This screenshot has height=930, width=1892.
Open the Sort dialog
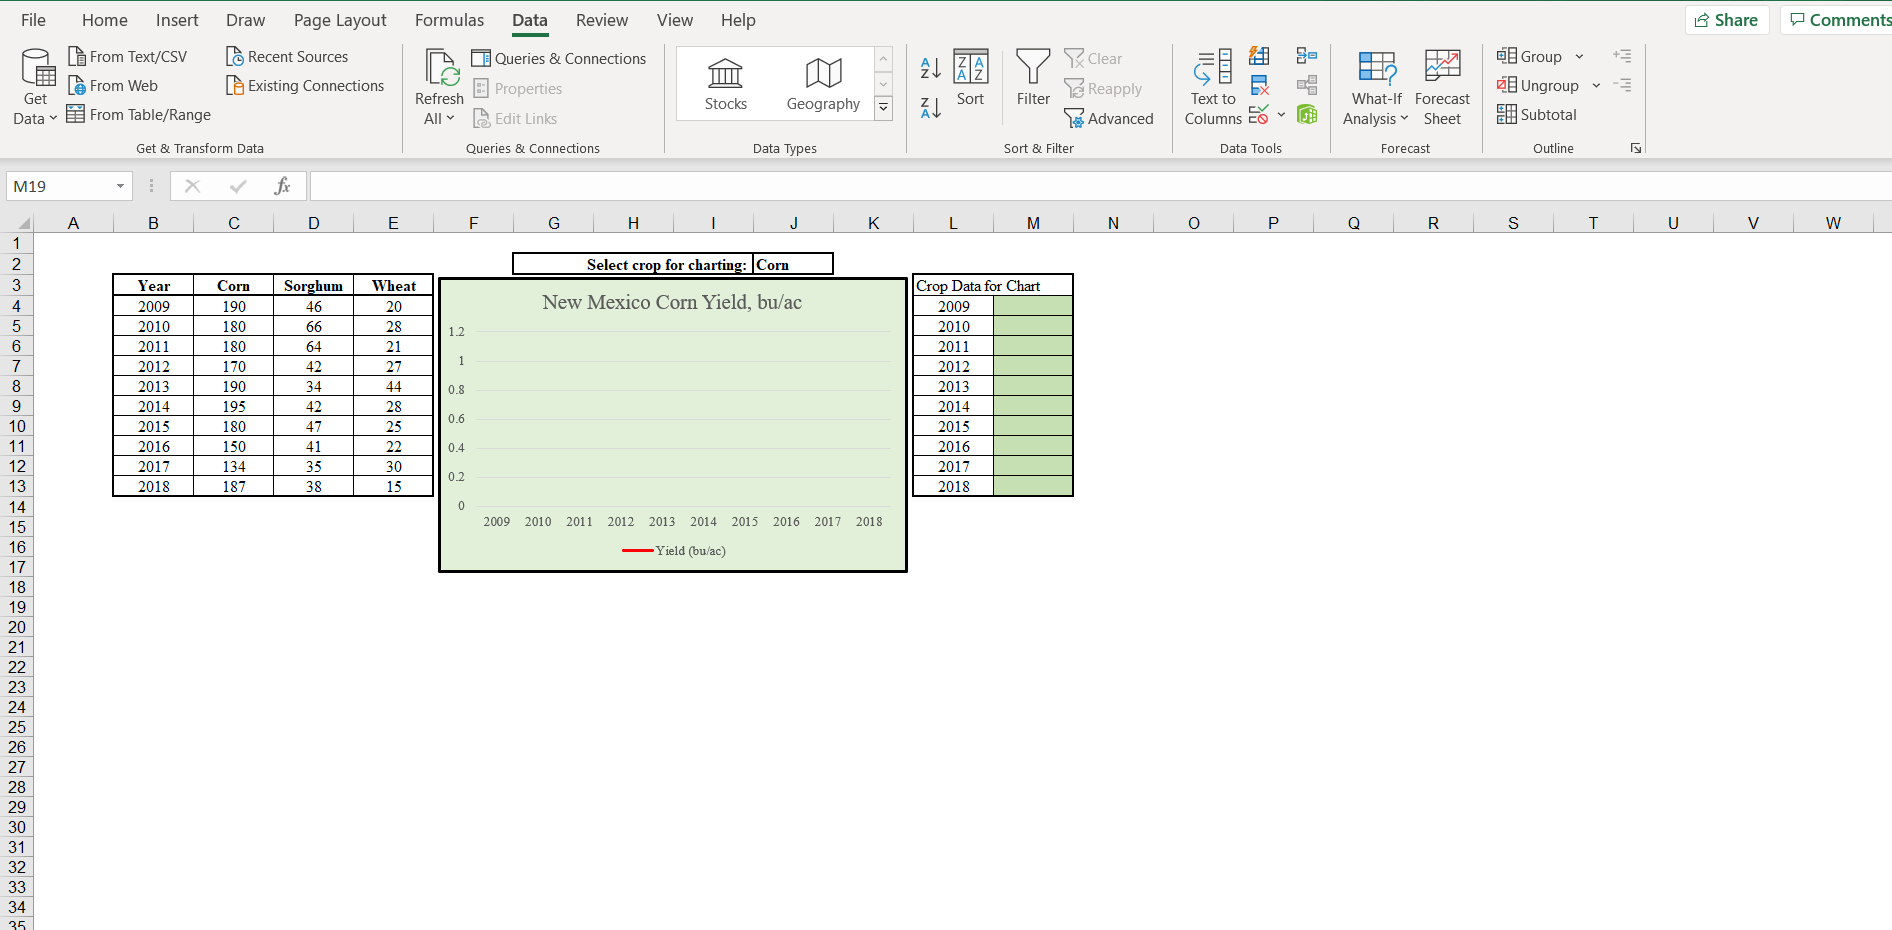point(970,78)
